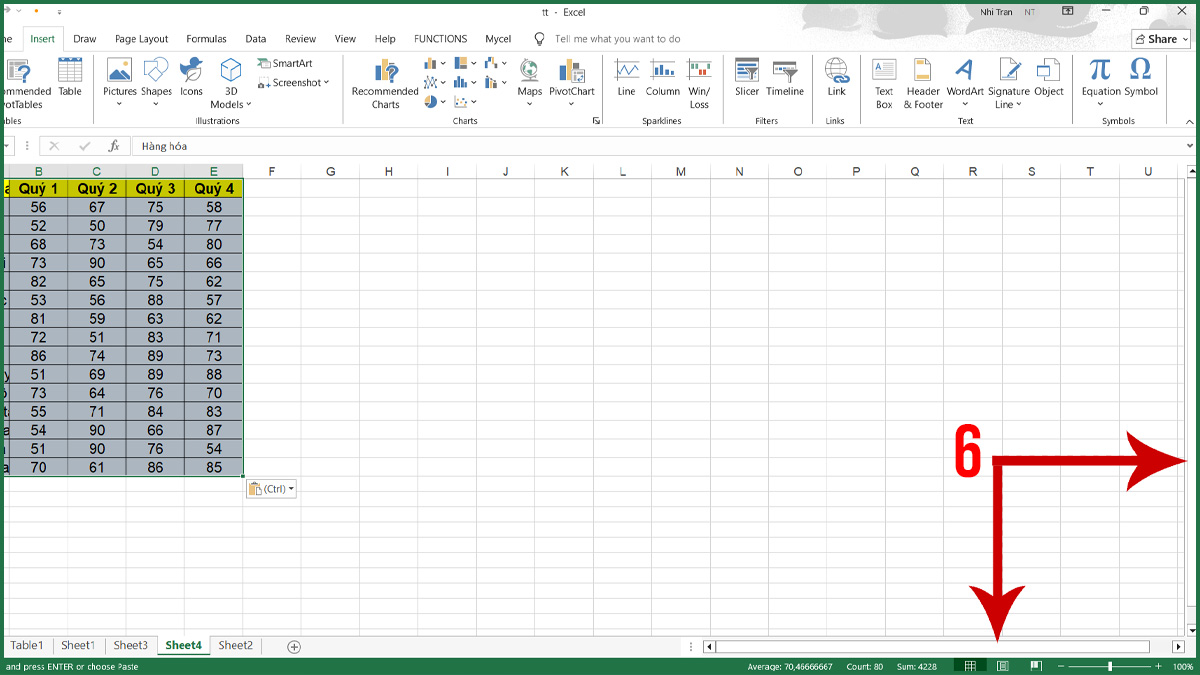This screenshot has width=1200, height=675.
Task: Insert WordArt text
Action: (963, 83)
